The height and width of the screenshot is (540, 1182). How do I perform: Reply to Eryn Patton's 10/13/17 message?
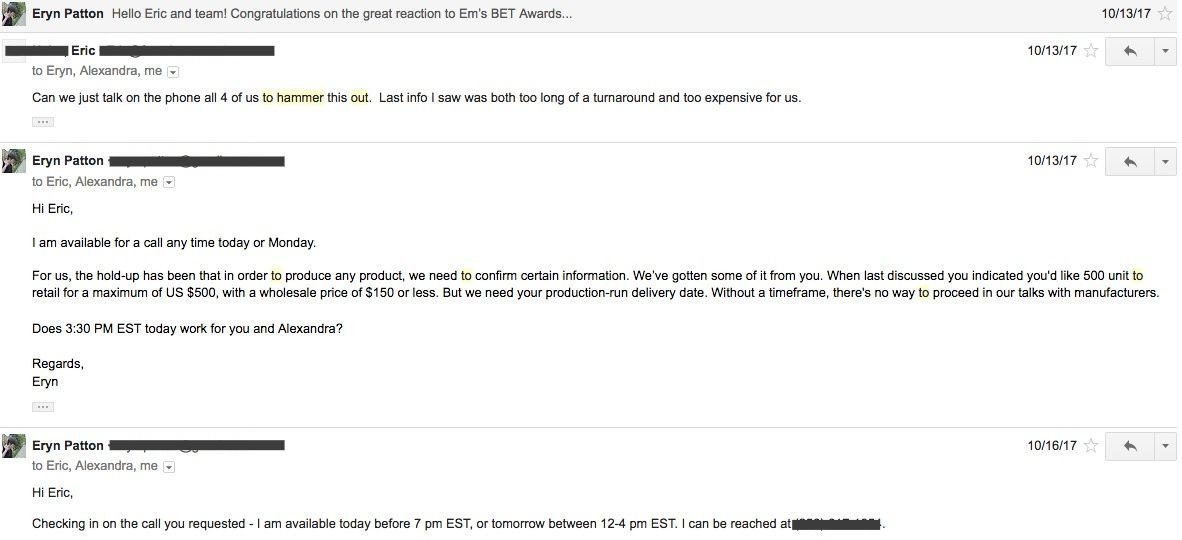point(1130,161)
